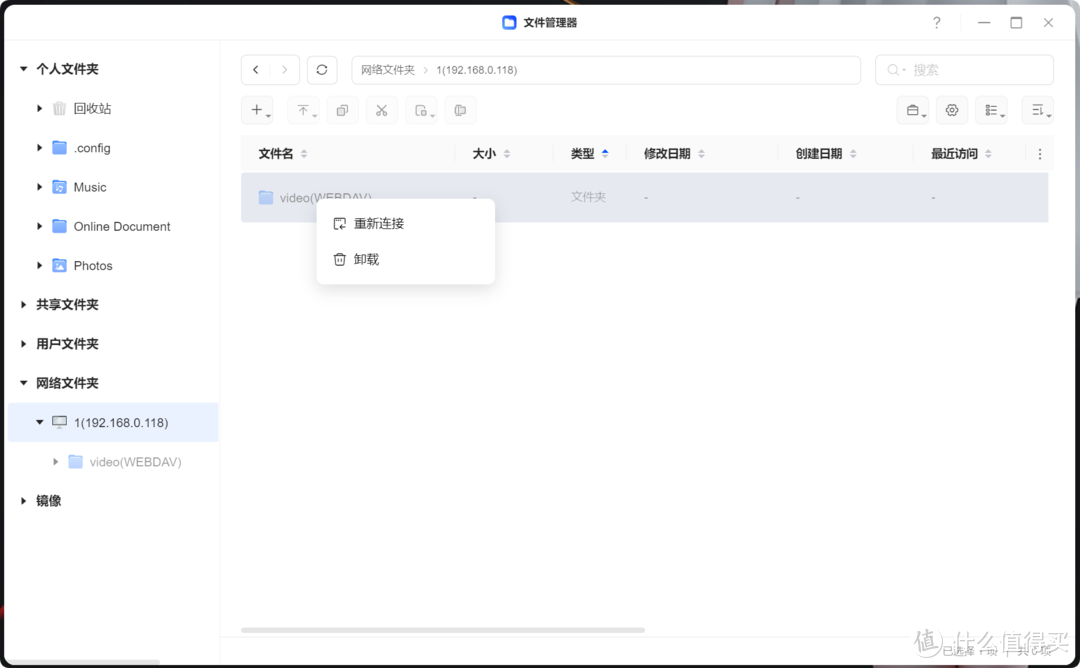Open the settings gear in the toolbar
The width and height of the screenshot is (1080, 668).
pos(952,110)
